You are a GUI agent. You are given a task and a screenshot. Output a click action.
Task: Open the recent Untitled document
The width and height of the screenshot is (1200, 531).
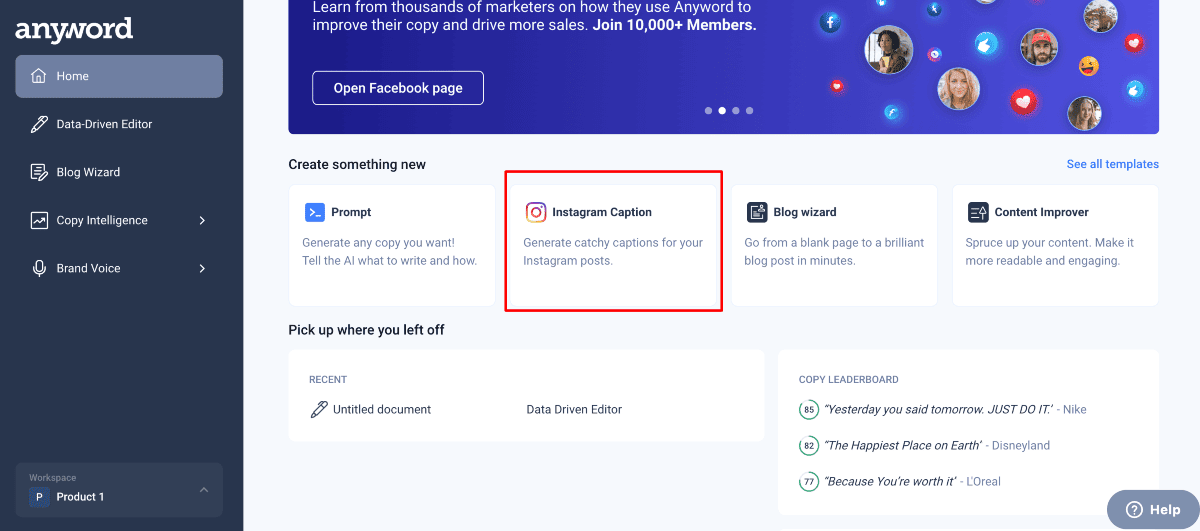click(381, 409)
